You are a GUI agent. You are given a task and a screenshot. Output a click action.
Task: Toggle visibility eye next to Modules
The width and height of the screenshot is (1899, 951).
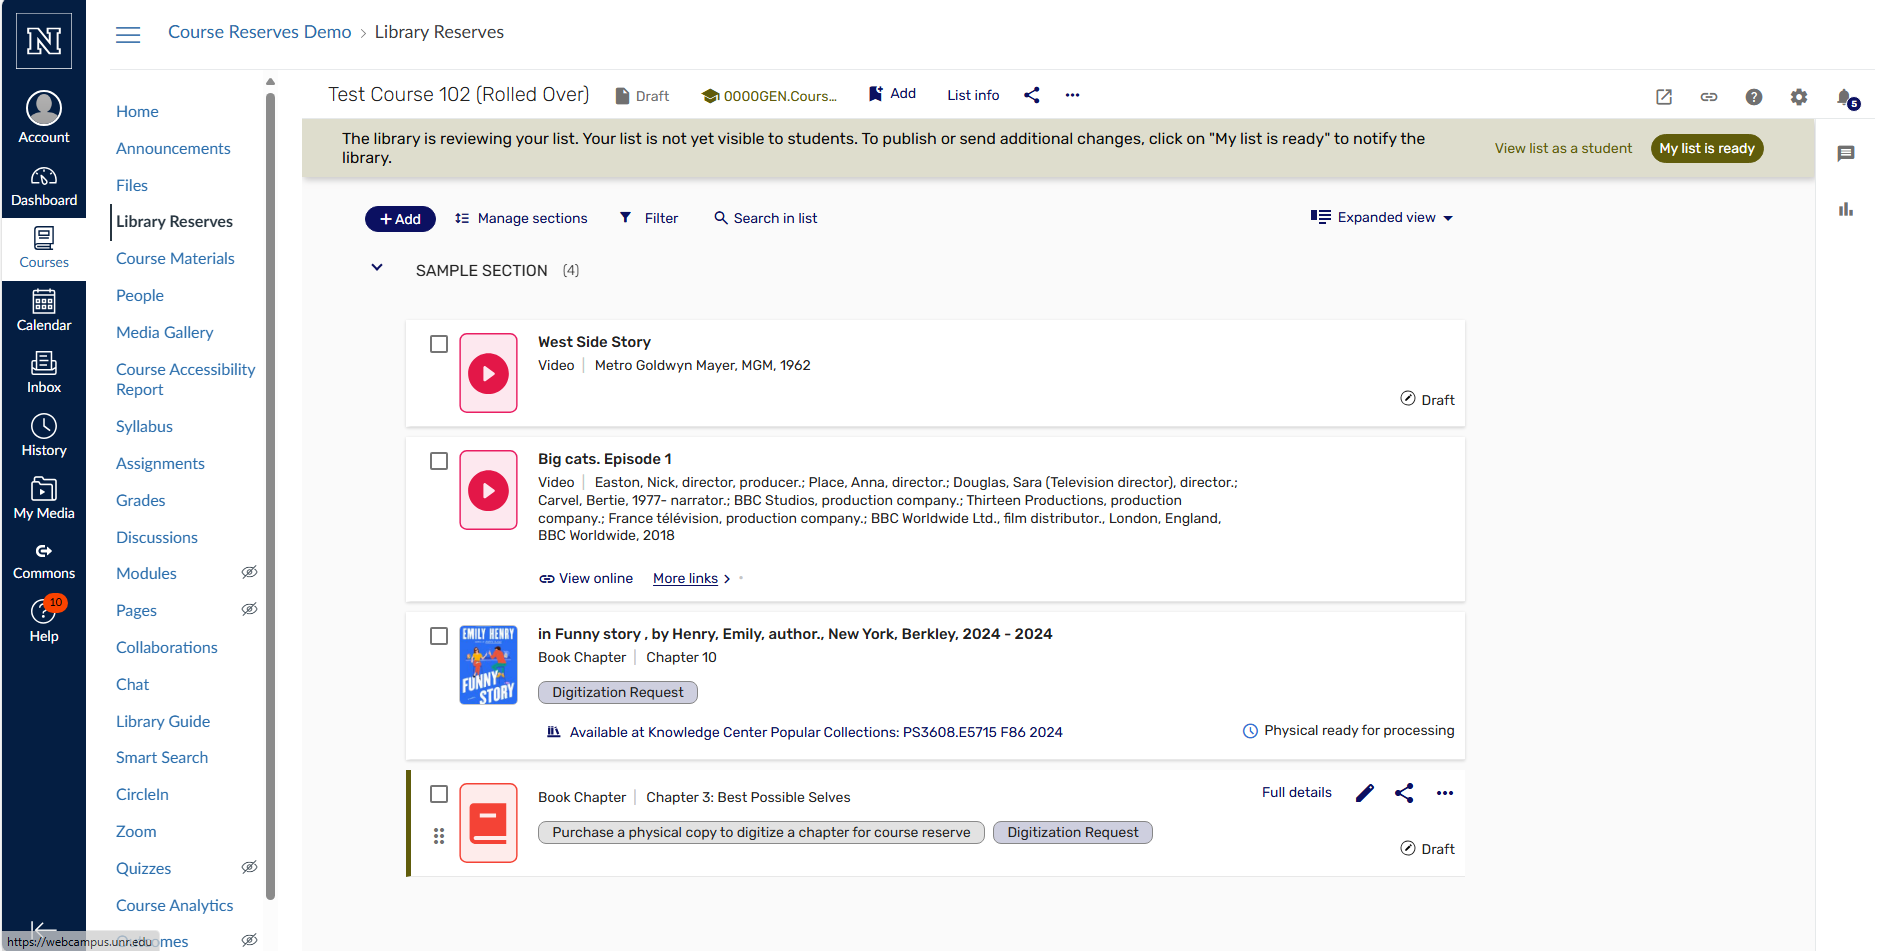pyautogui.click(x=250, y=572)
